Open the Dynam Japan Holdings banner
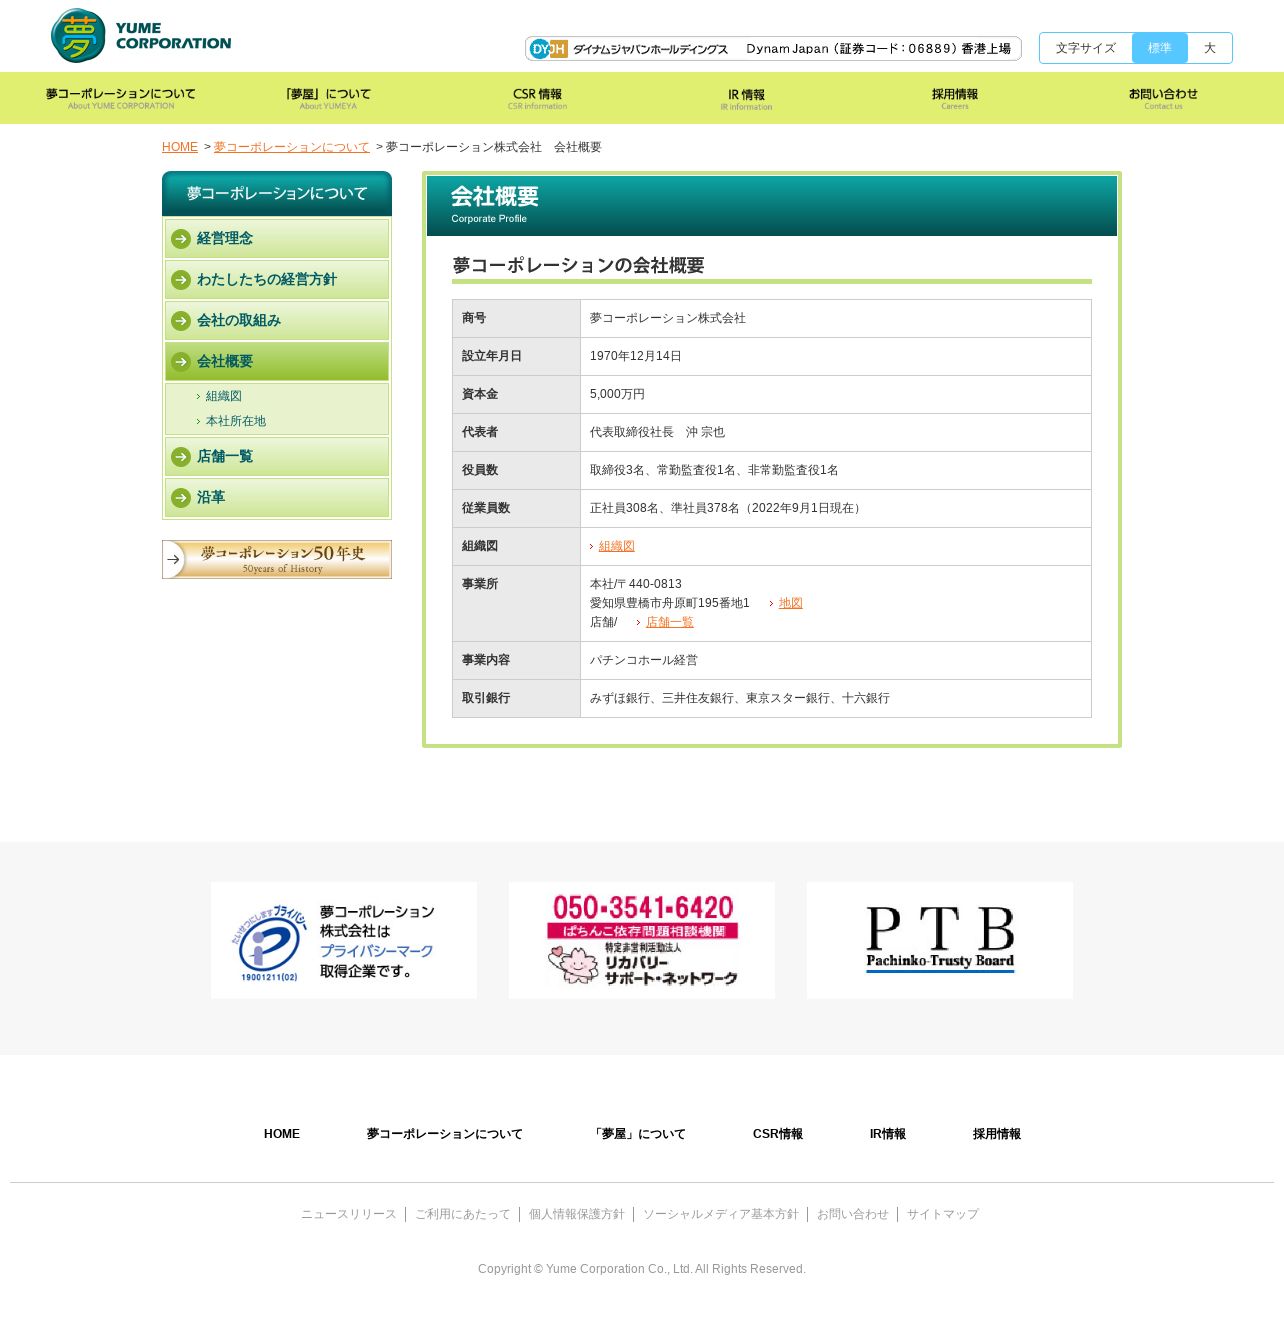 [773, 48]
